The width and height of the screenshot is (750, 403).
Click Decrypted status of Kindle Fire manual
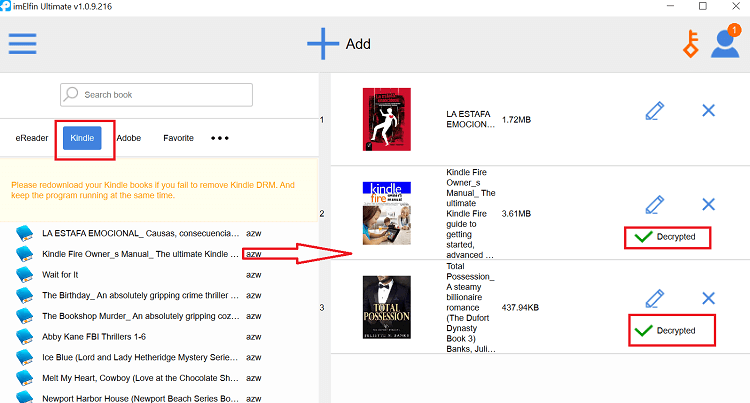click(665, 237)
